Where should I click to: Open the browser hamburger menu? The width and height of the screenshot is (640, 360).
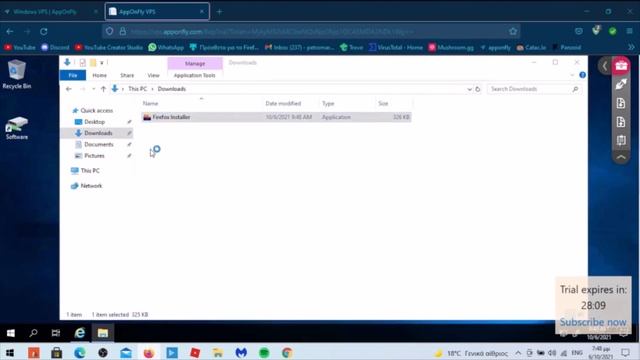(629, 31)
